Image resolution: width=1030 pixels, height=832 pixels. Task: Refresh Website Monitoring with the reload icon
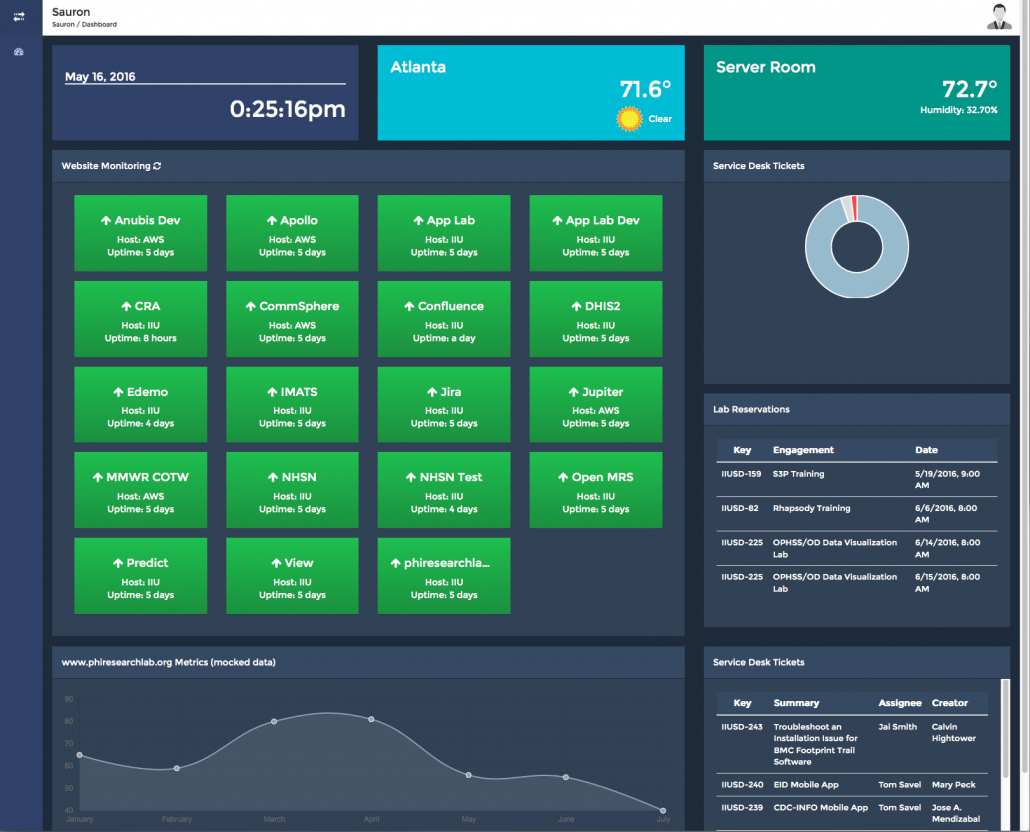pyautogui.click(x=157, y=166)
